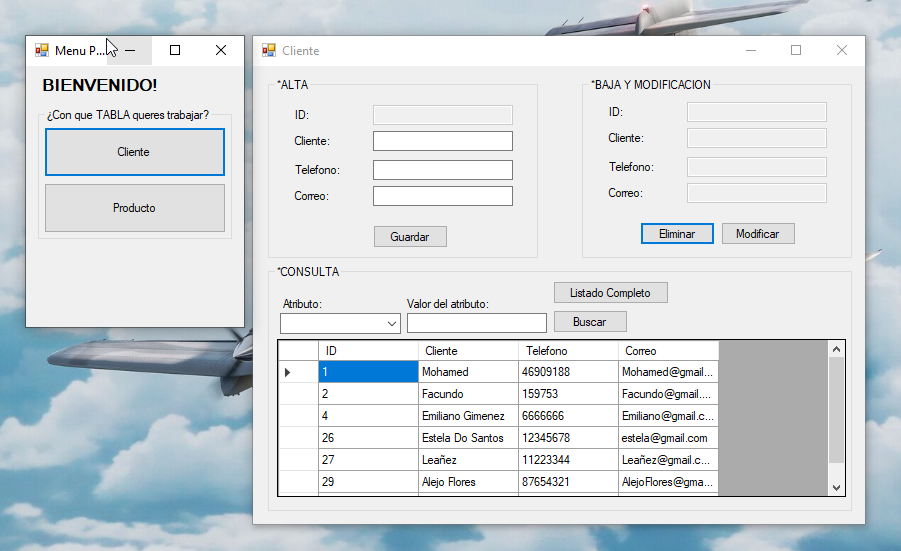Click the Guardar button
The height and width of the screenshot is (551, 901).
pyautogui.click(x=410, y=237)
